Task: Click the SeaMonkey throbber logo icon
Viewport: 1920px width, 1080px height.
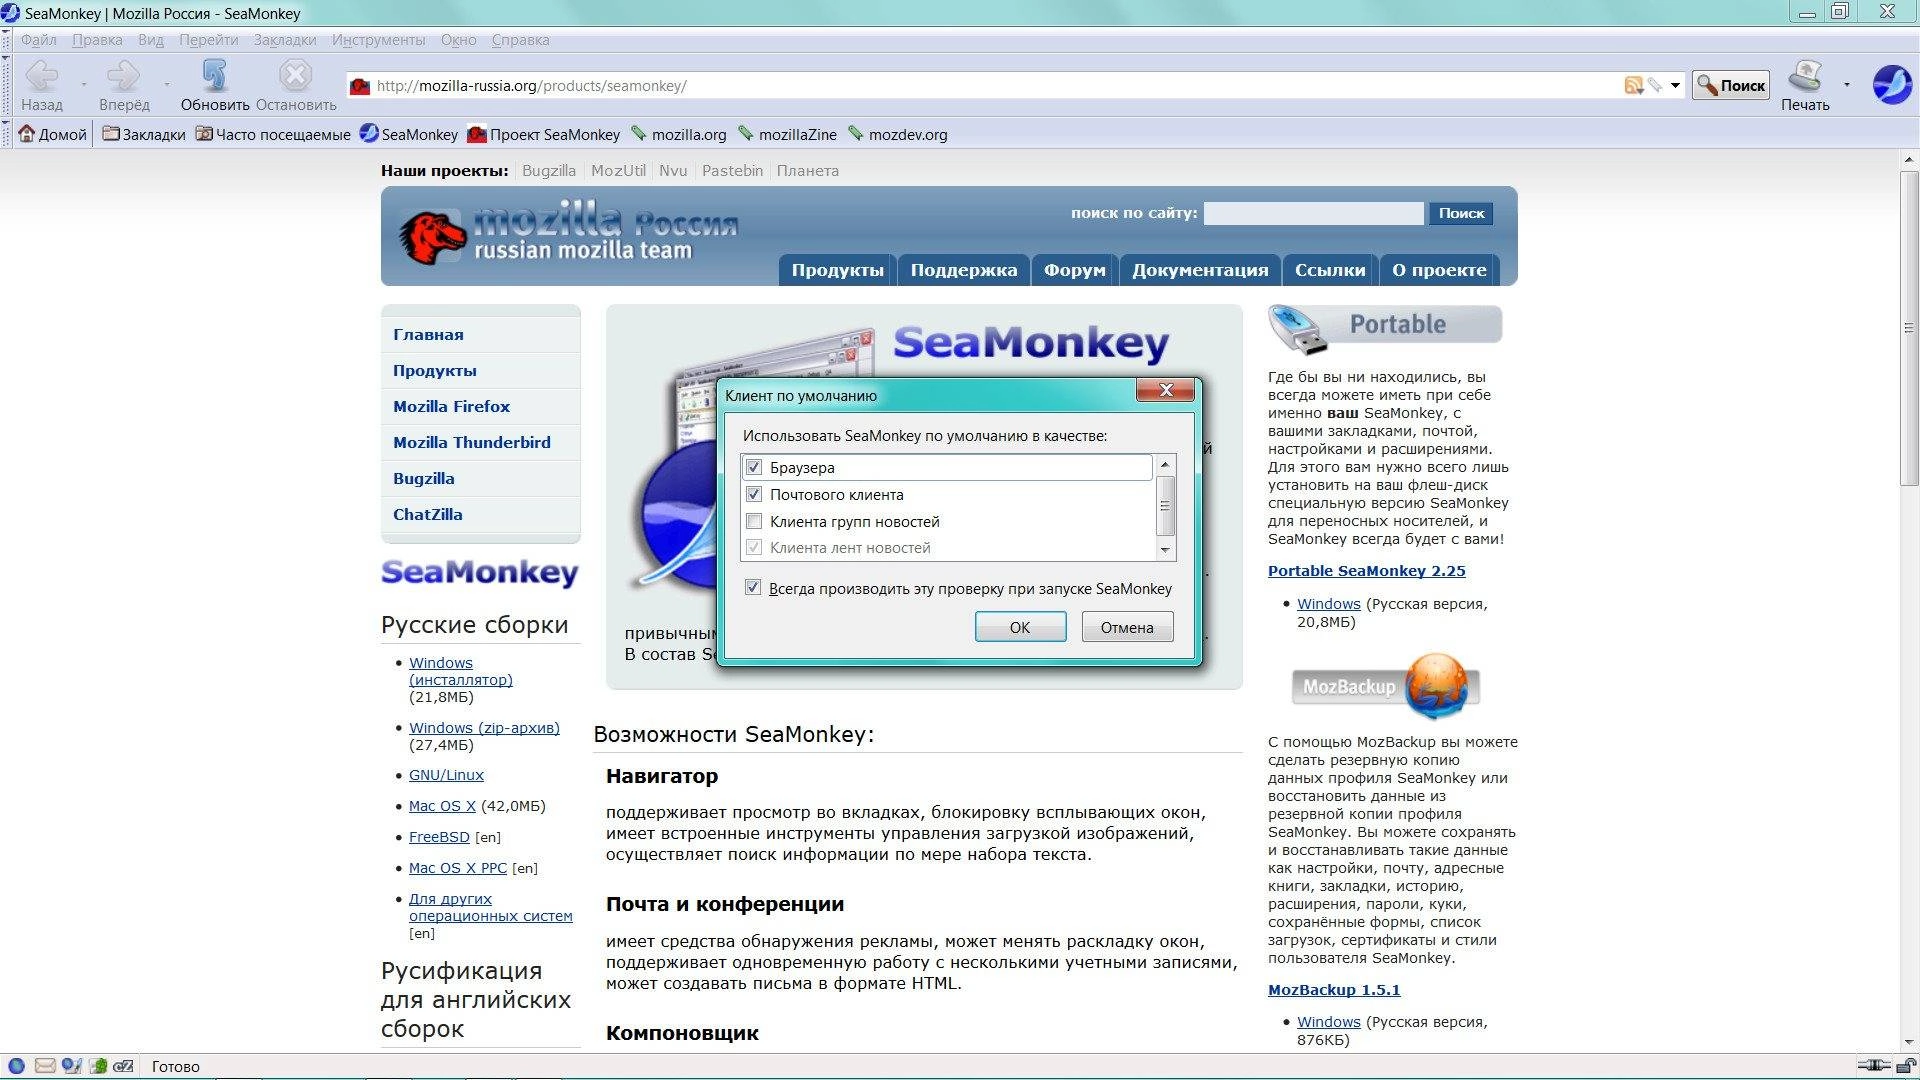Action: pos(1891,84)
